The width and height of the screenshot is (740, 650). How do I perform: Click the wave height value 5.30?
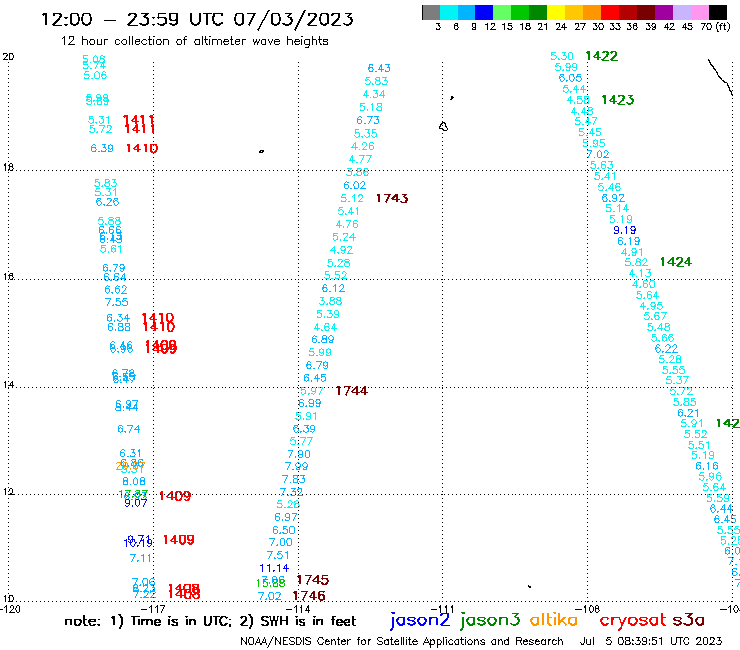[x=562, y=56]
